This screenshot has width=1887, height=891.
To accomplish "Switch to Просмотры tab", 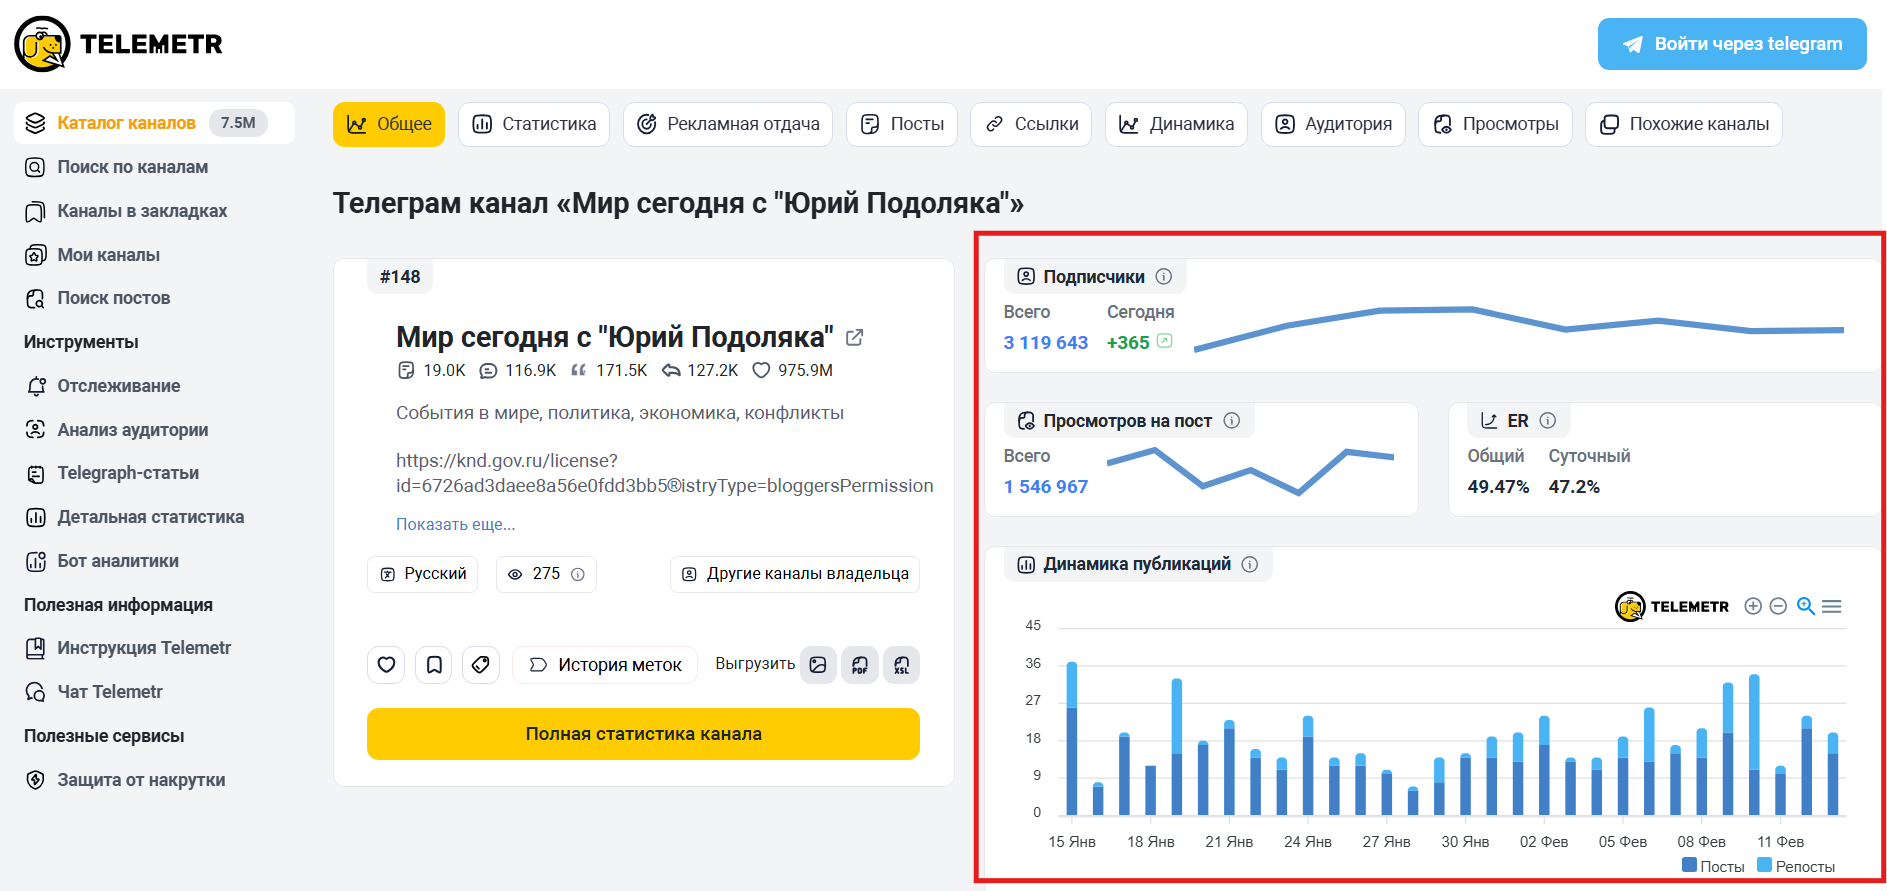I will point(1495,124).
